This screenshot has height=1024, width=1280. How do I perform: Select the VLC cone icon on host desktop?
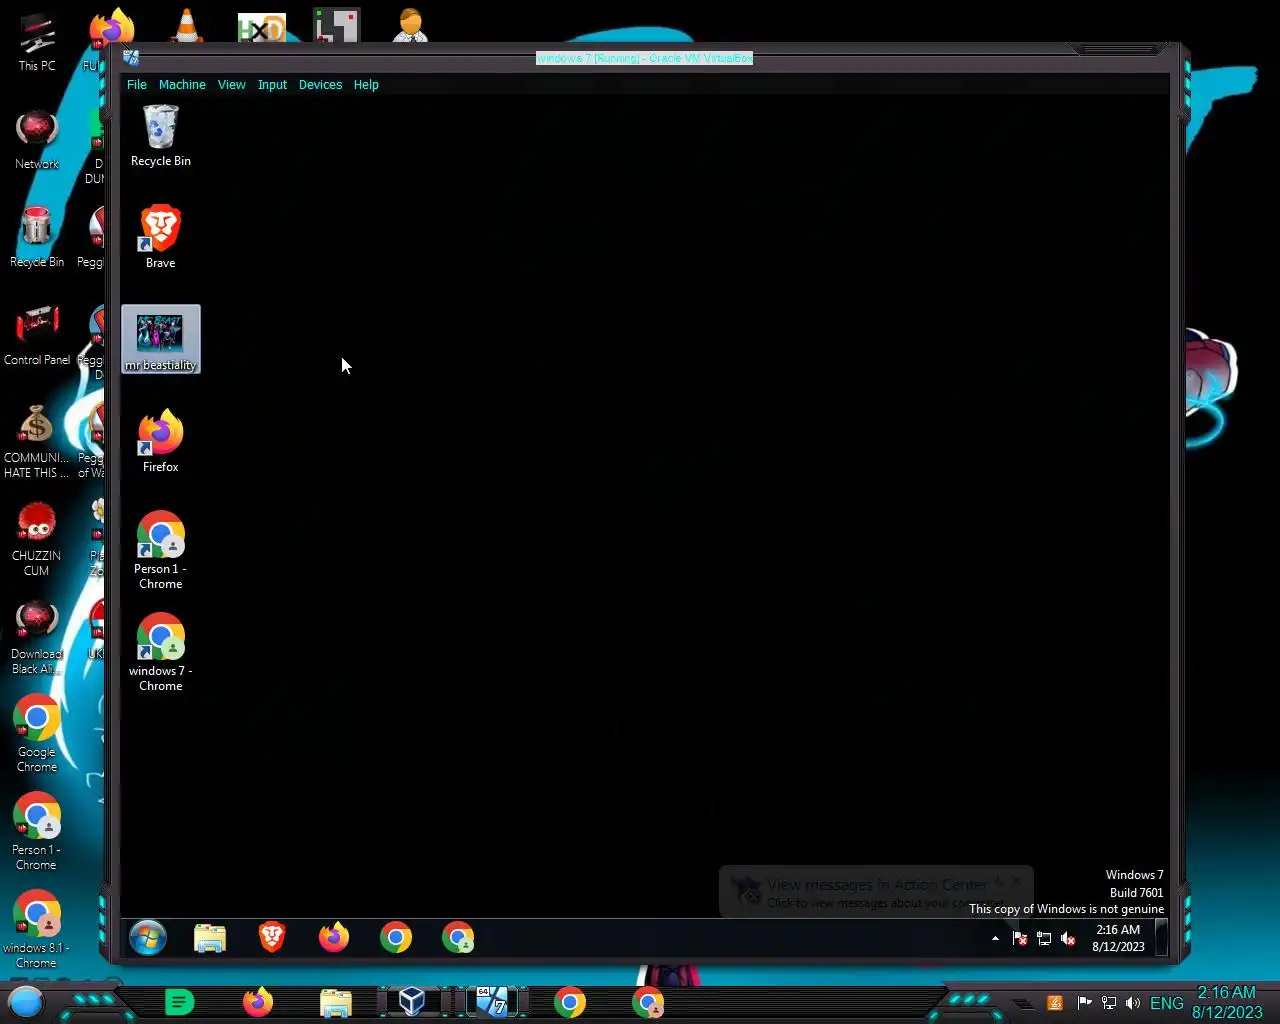(186, 24)
